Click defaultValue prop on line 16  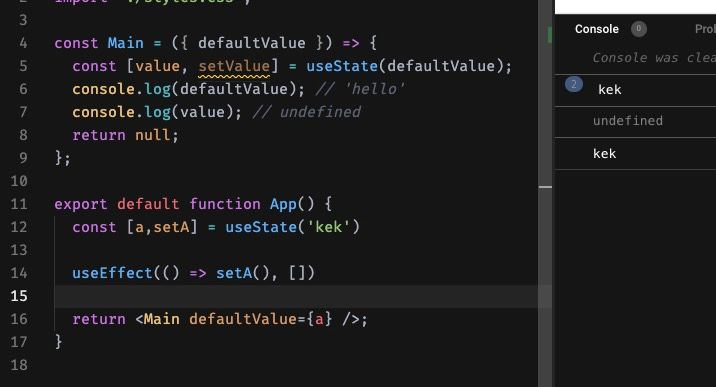coord(243,319)
